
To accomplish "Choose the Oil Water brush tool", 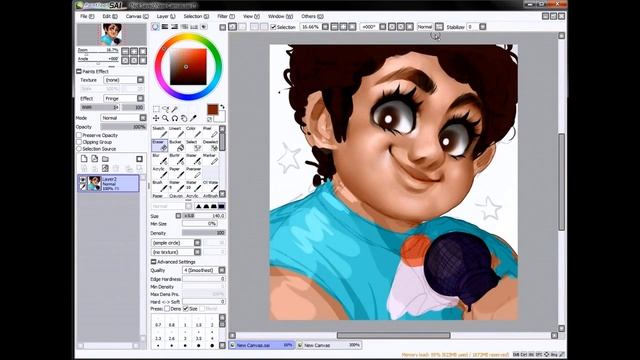I will click(x=210, y=186).
